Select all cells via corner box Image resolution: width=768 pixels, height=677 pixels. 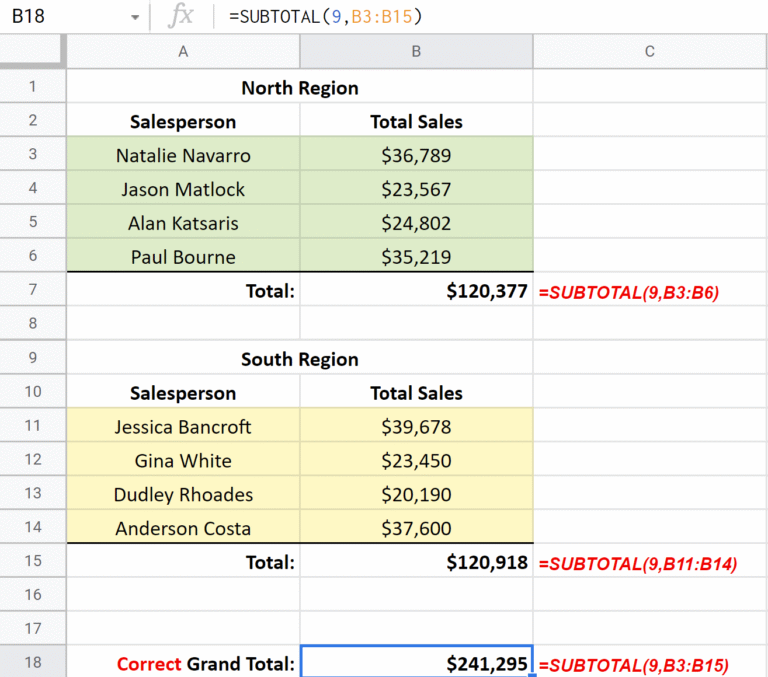[x=32, y=51]
